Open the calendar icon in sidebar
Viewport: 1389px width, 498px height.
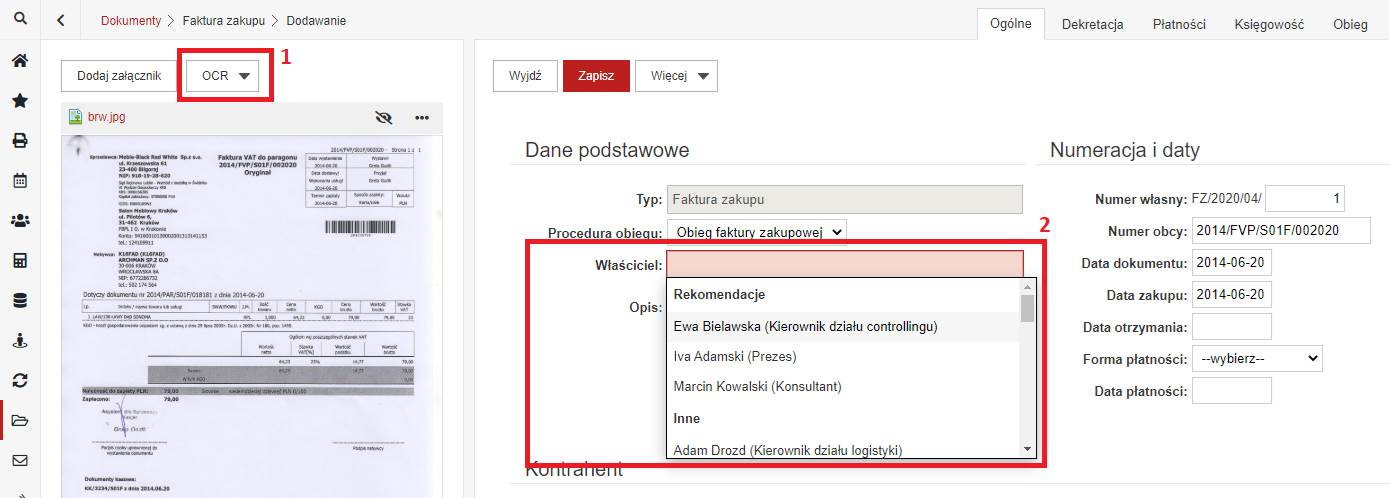[x=20, y=181]
